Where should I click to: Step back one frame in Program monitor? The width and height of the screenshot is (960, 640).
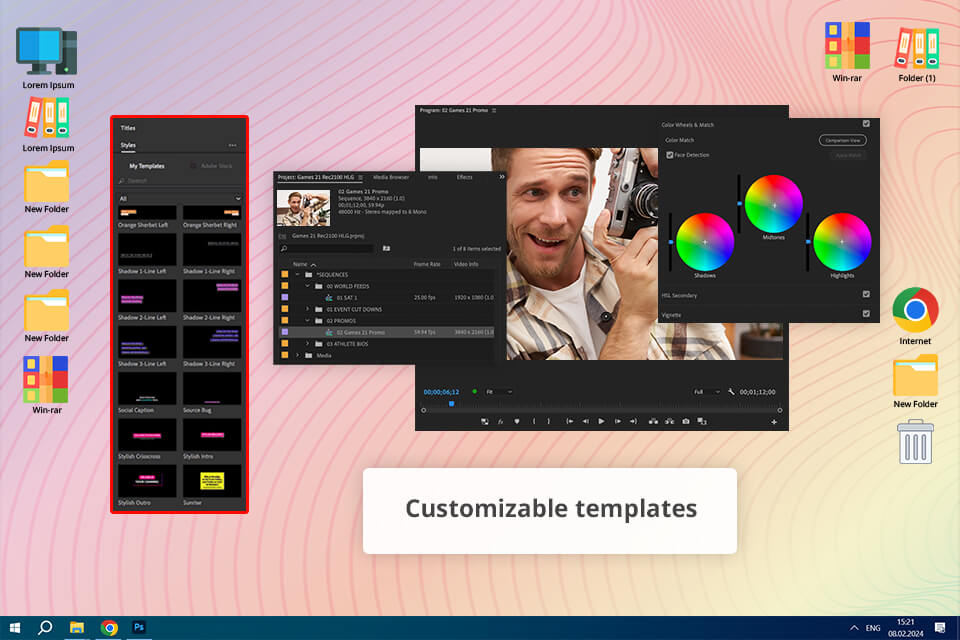point(585,421)
